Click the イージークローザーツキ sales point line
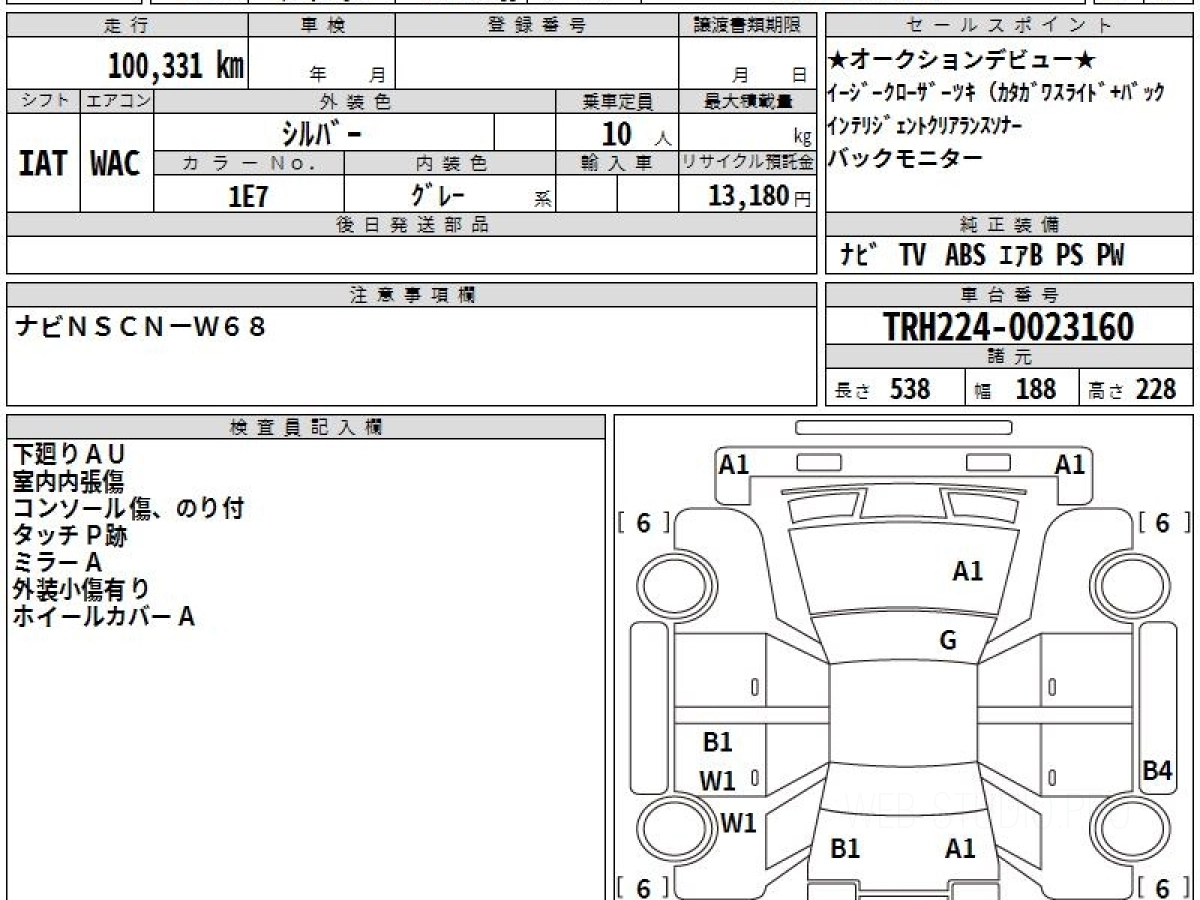Image resolution: width=1200 pixels, height=900 pixels. click(996, 93)
